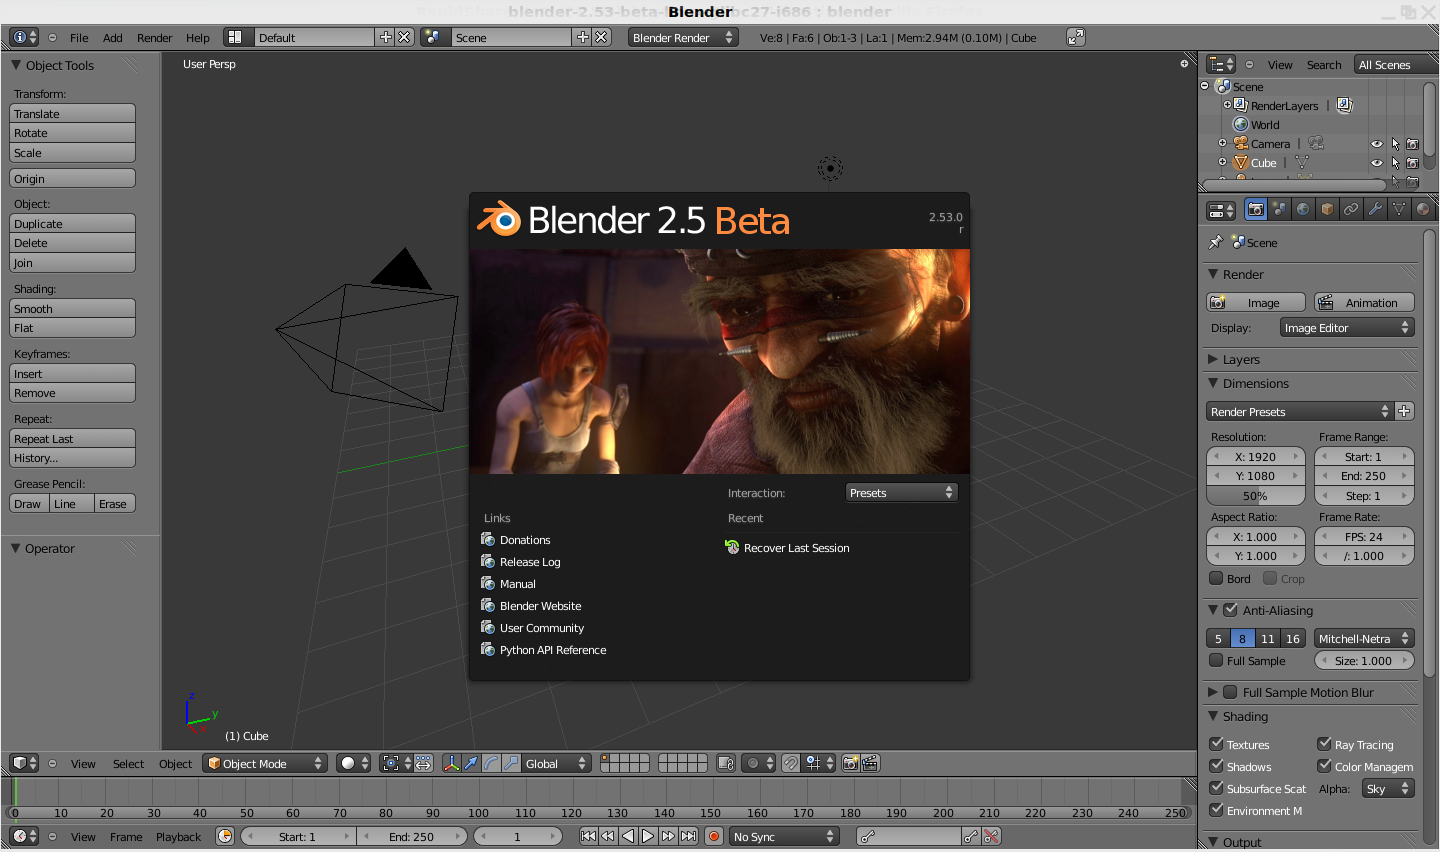Open the Render properties tab icon

click(x=1256, y=209)
